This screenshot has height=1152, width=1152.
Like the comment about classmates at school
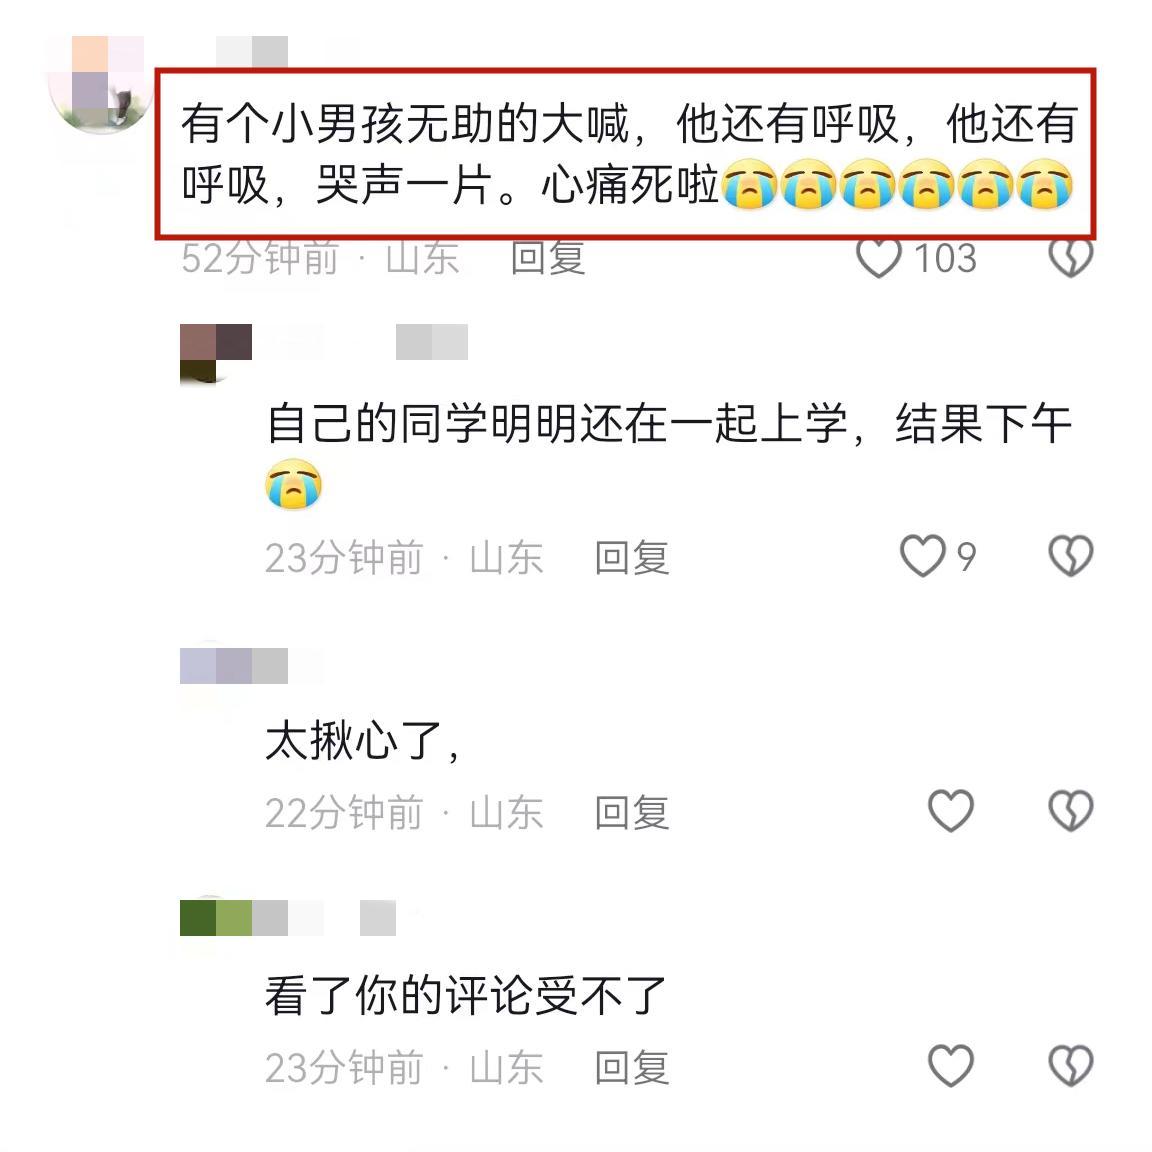point(923,556)
